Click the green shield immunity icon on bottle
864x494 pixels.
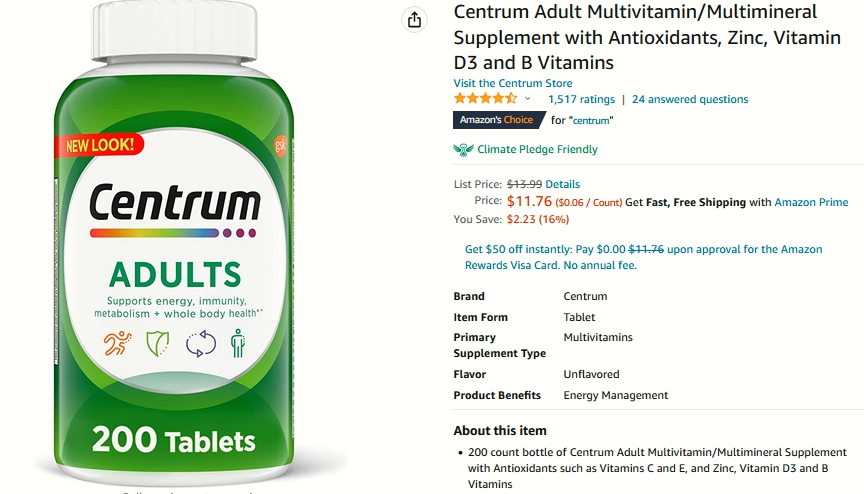(x=158, y=343)
